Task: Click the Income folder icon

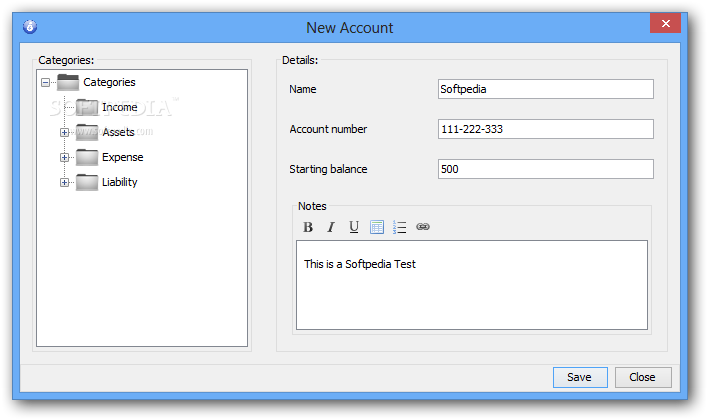Action: (87, 107)
